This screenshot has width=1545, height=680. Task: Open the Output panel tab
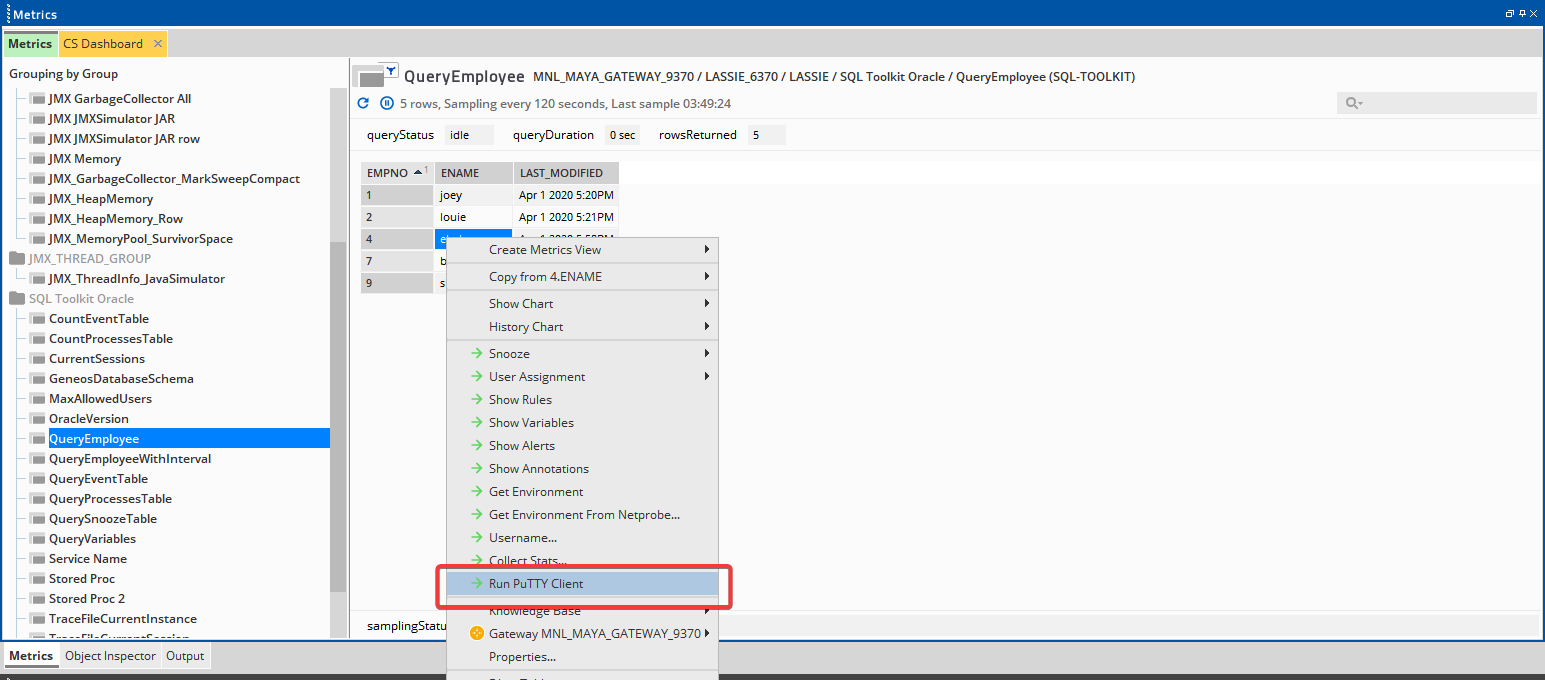click(185, 656)
